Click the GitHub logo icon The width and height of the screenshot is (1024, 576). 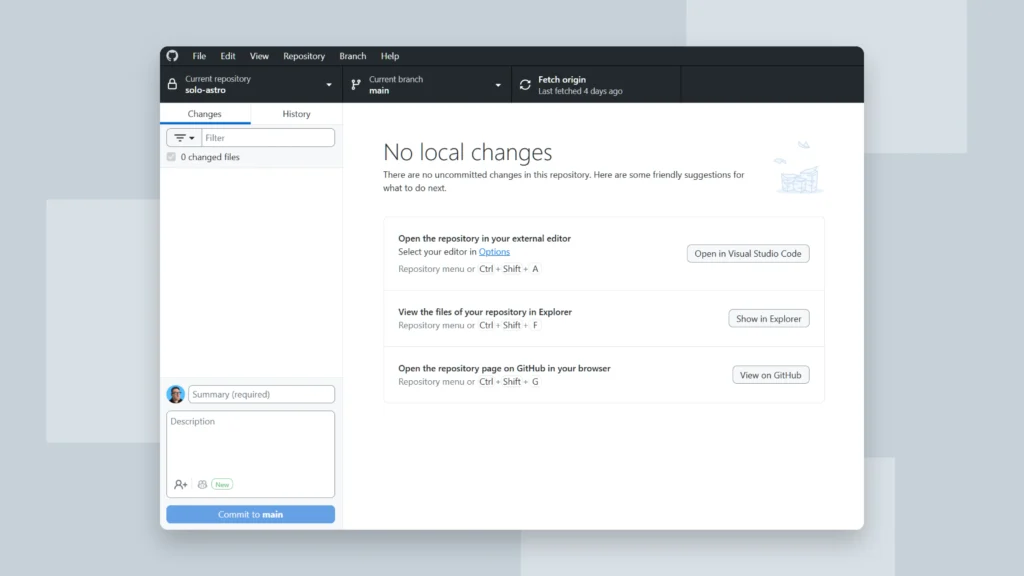coord(173,56)
